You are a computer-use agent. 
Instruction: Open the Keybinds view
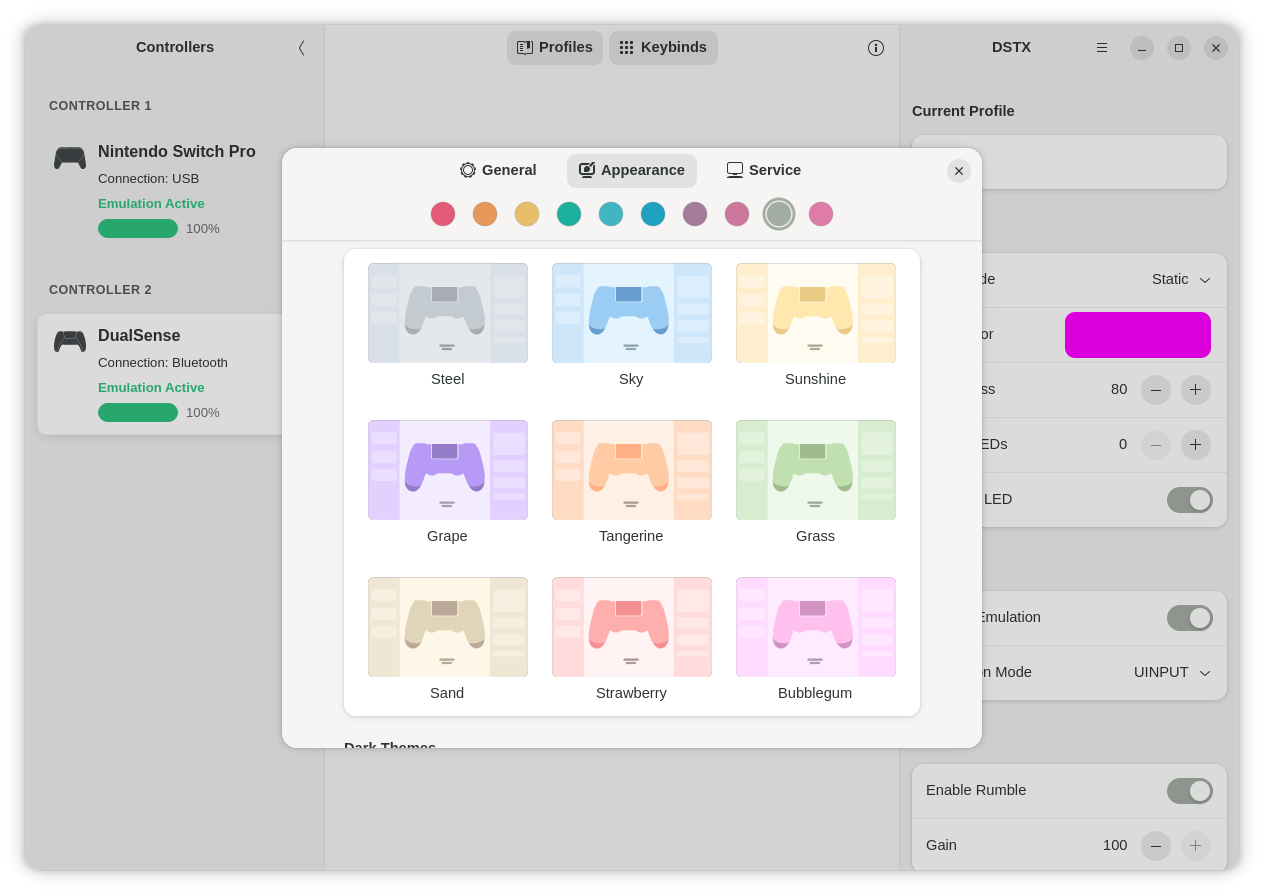click(x=663, y=48)
